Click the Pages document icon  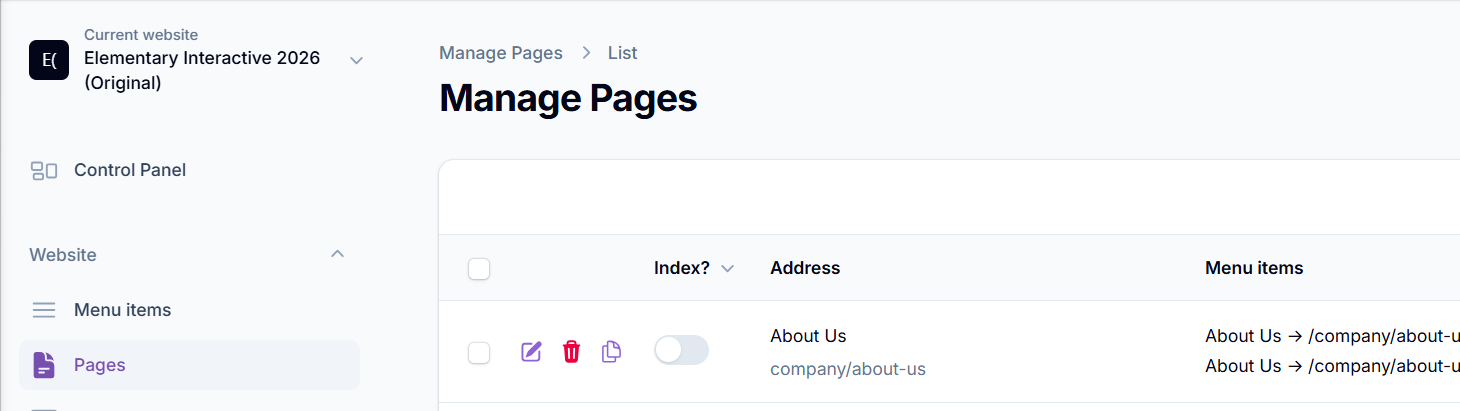click(44, 365)
